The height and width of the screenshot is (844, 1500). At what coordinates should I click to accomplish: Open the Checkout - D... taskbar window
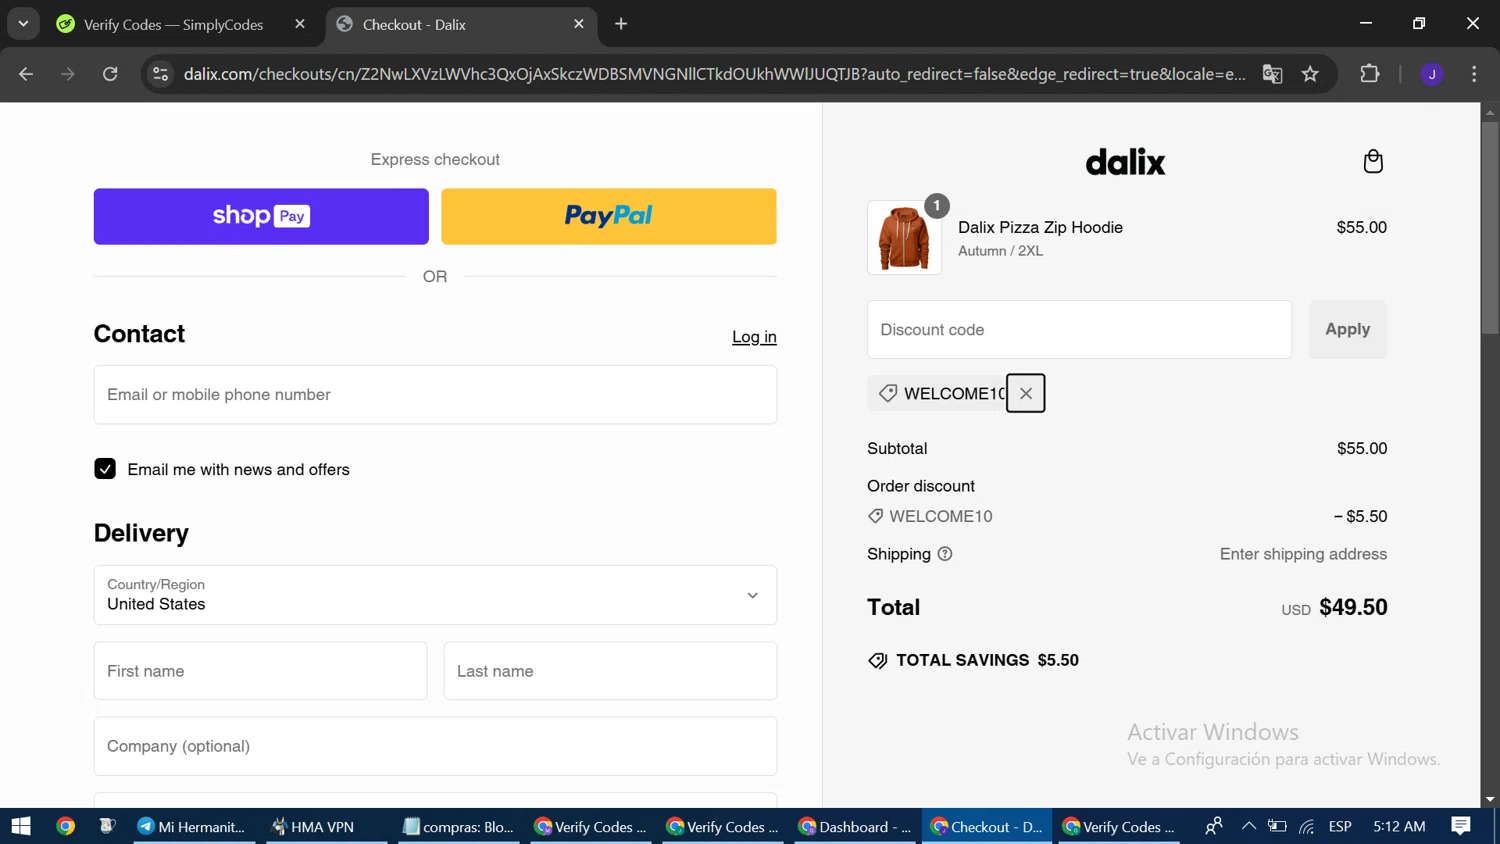[987, 826]
